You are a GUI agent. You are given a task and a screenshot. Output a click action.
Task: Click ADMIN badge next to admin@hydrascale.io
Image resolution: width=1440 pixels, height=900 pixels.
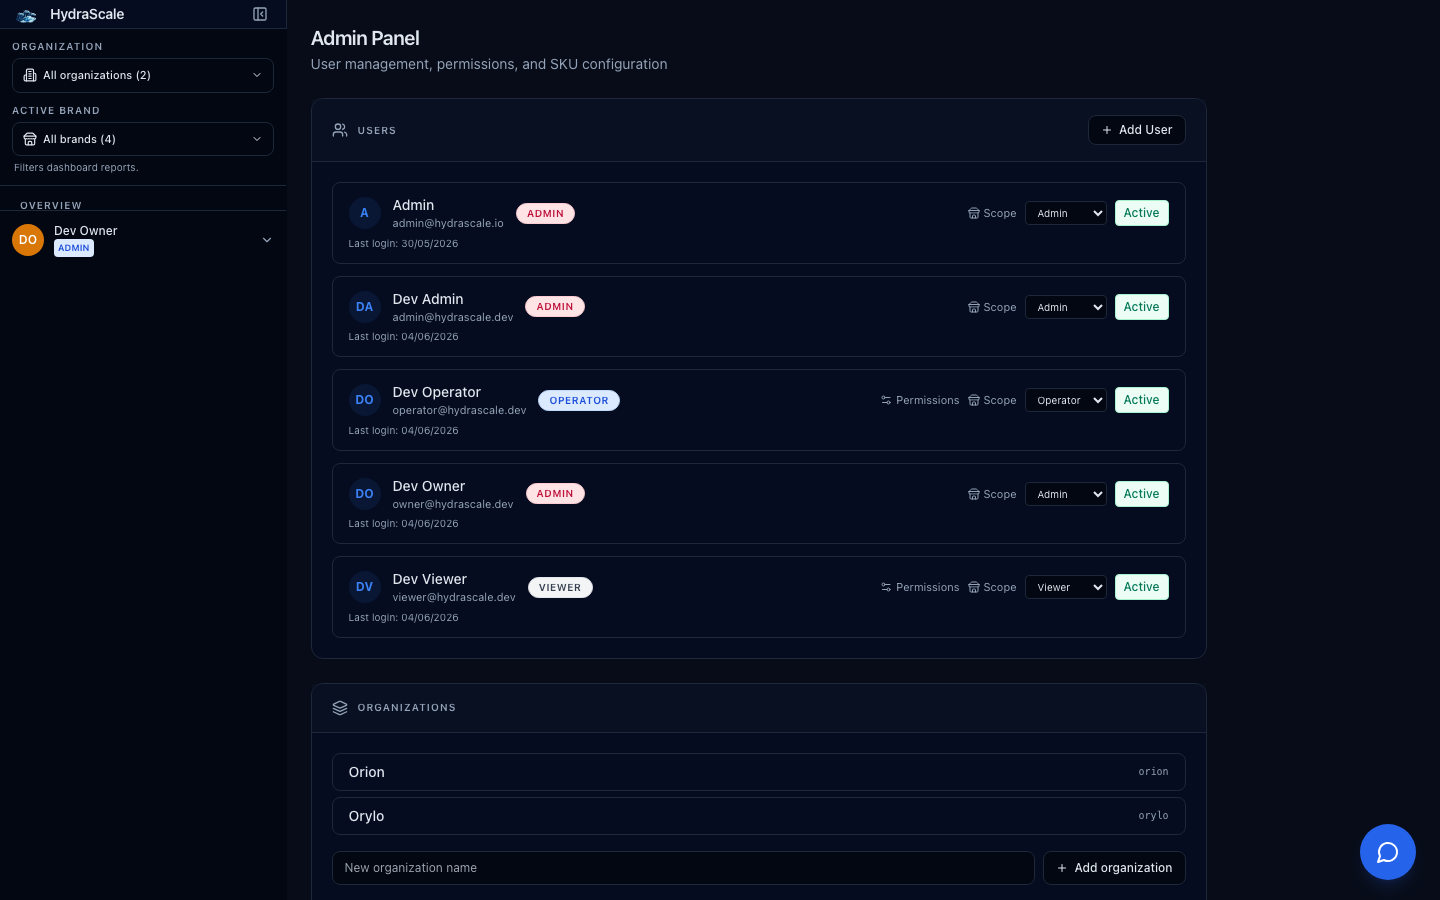click(x=545, y=213)
